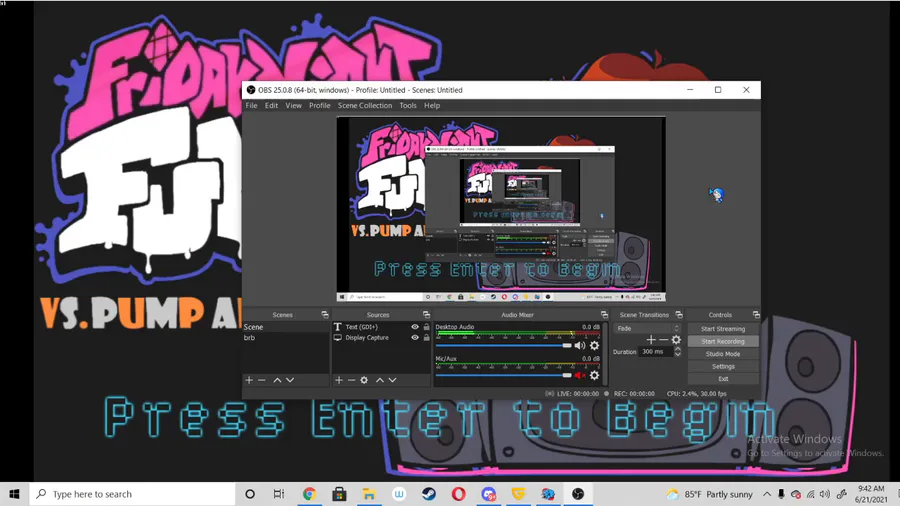900x506 pixels.
Task: Pop out the Controls dock
Action: click(756, 314)
